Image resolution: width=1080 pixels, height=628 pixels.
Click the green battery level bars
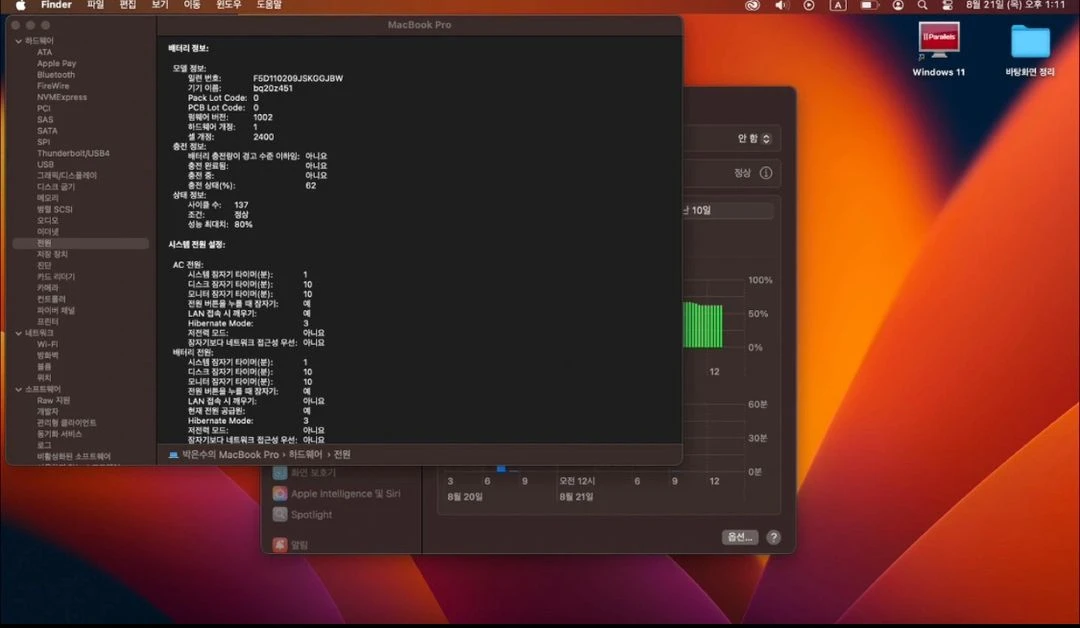click(x=703, y=325)
